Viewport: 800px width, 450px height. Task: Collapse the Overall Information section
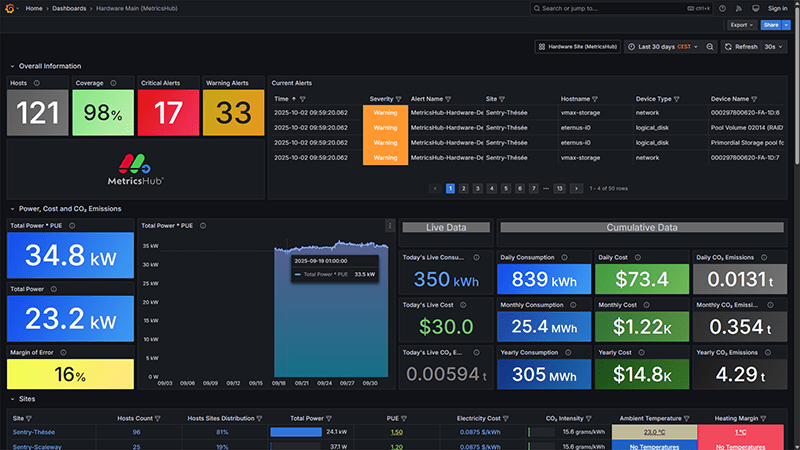[11, 66]
